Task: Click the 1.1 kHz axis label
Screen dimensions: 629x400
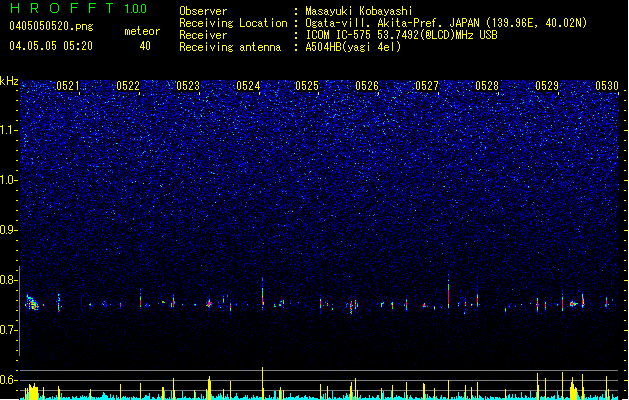Action: click(8, 130)
